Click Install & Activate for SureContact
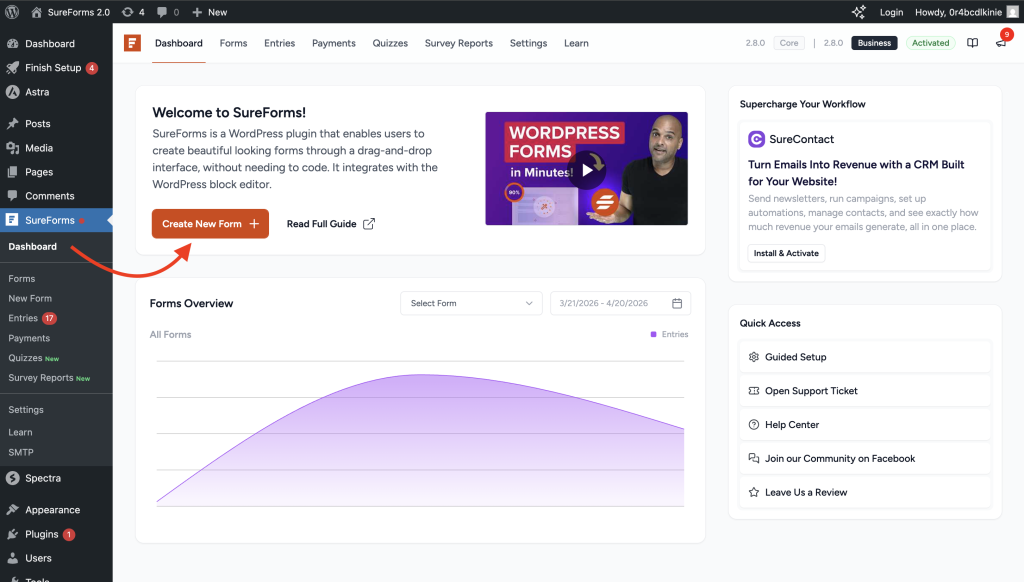This screenshot has height=582, width=1024. (x=786, y=253)
